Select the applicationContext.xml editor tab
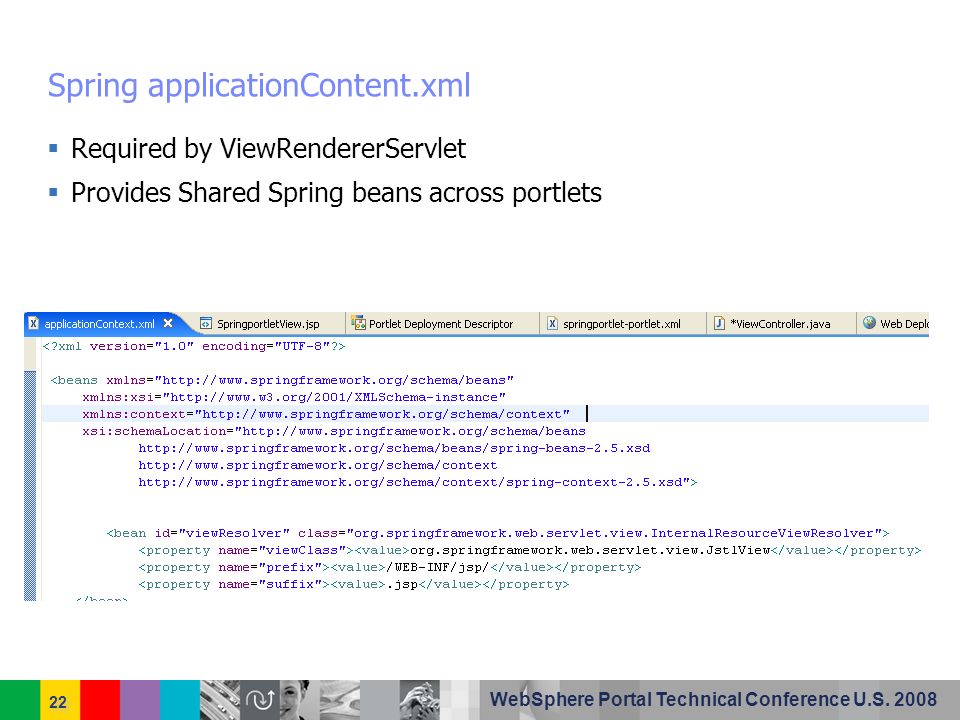Screen dimensions: 960x720 (101, 324)
